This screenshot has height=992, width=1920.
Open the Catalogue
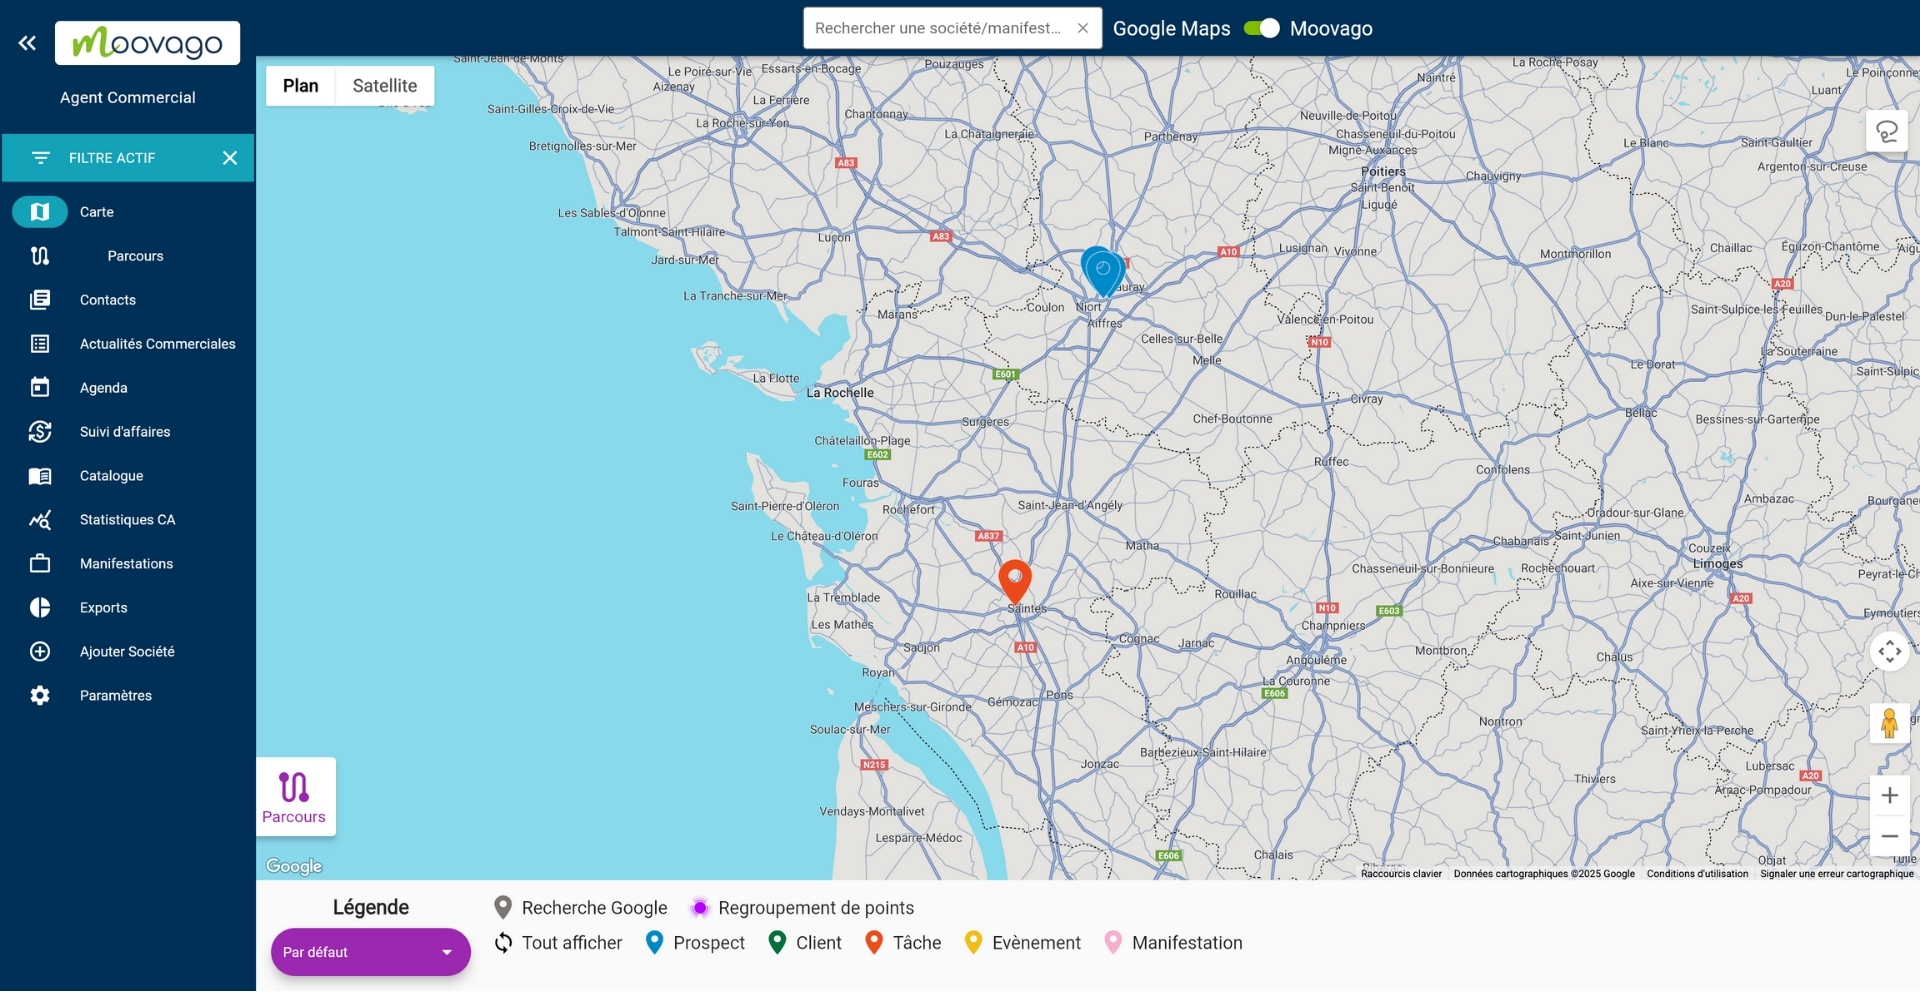[111, 475]
